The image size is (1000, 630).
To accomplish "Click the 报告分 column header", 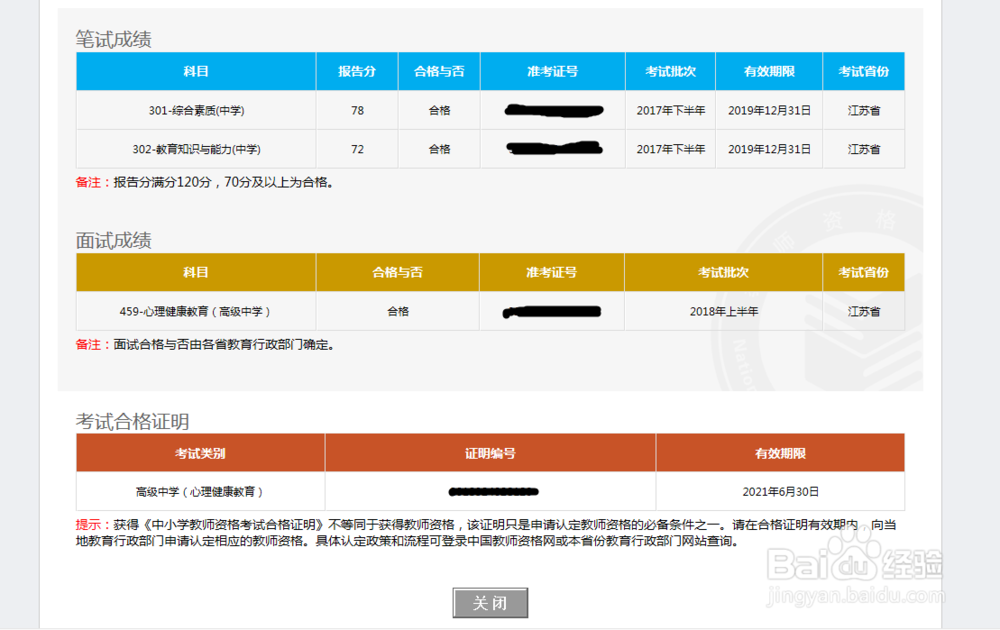I will tap(357, 71).
